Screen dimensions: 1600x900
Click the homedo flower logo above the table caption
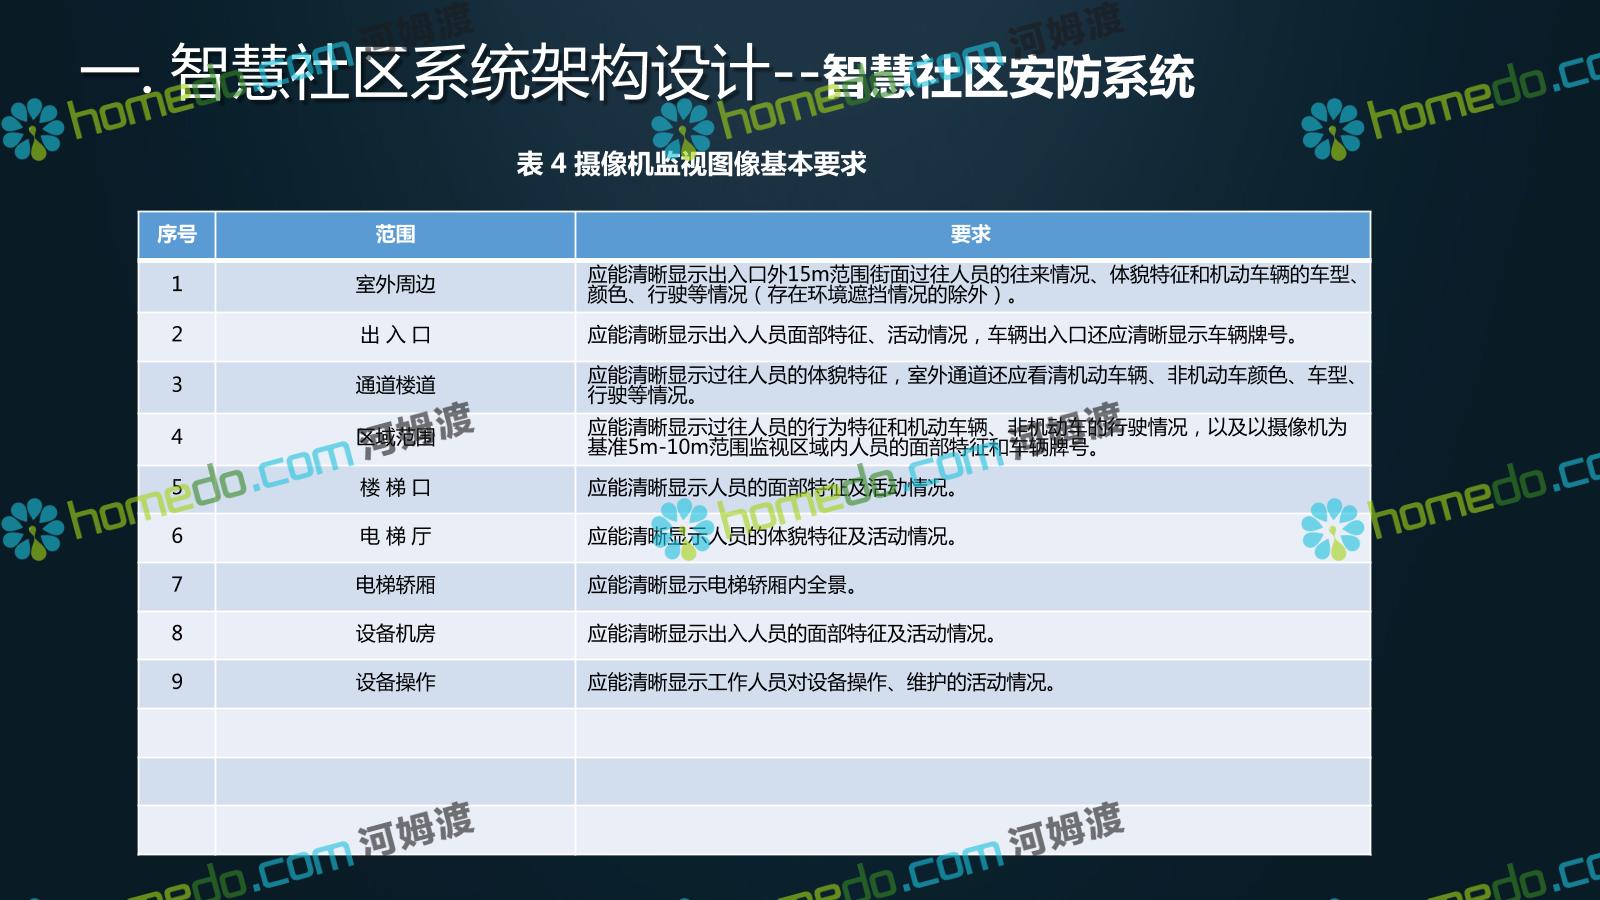coord(682,129)
